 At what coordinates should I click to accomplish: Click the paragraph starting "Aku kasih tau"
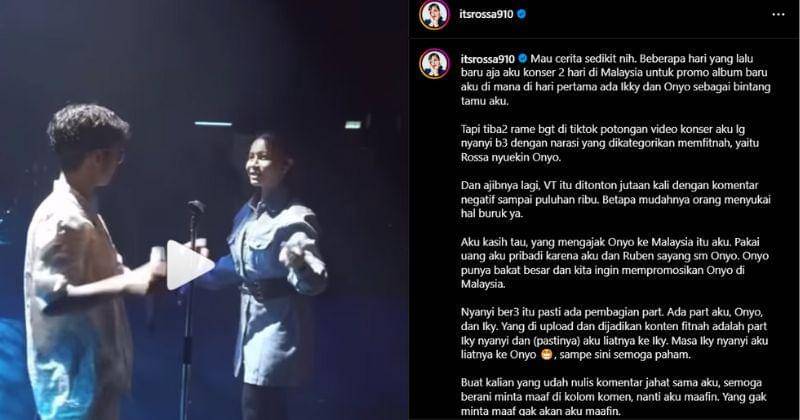pos(614,263)
